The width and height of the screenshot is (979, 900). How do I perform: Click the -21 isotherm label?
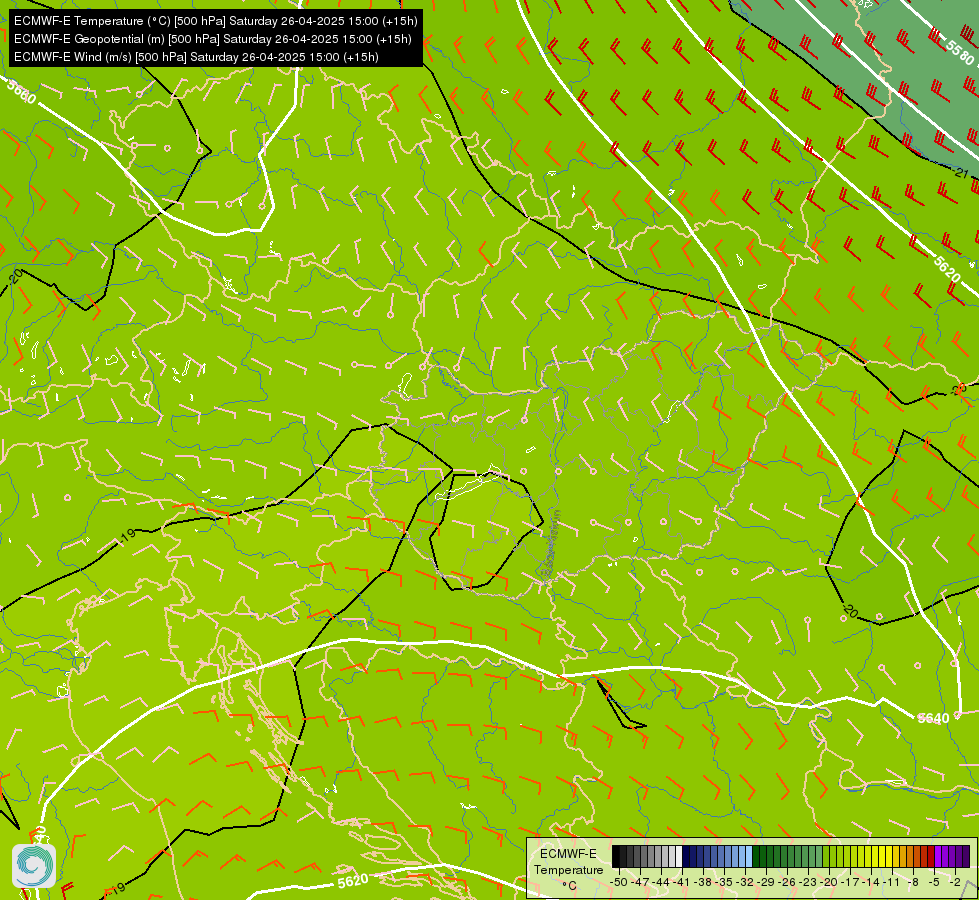962,172
